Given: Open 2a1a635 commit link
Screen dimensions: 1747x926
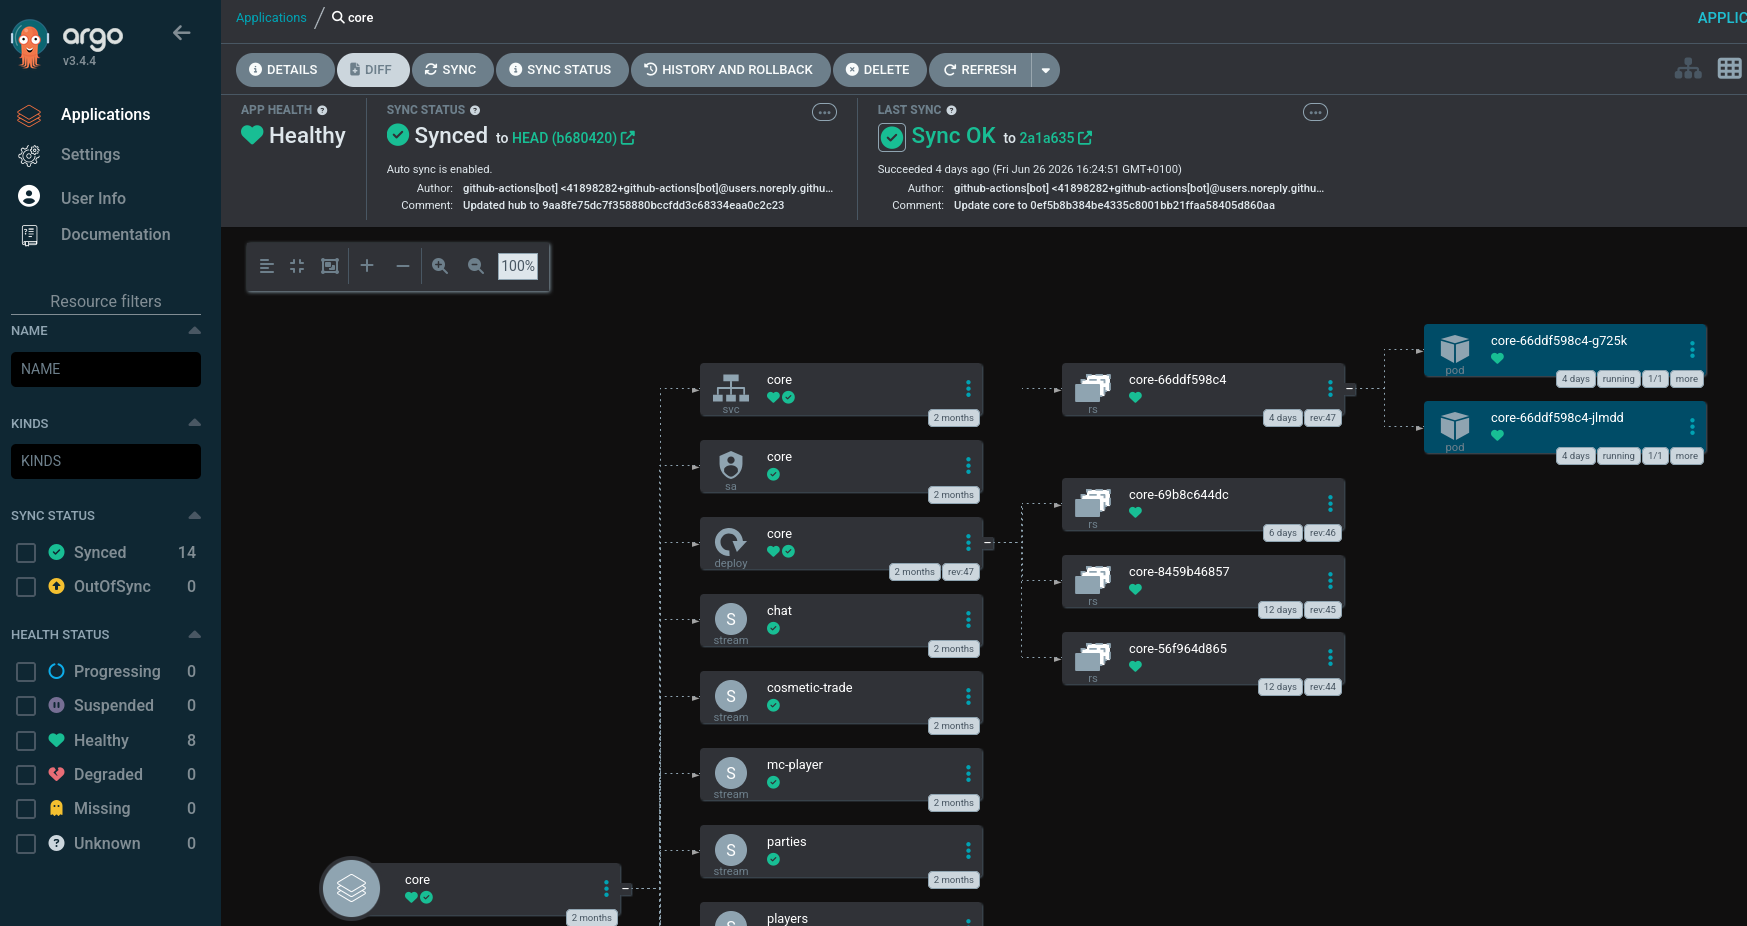Looking at the screenshot, I should pos(1055,138).
